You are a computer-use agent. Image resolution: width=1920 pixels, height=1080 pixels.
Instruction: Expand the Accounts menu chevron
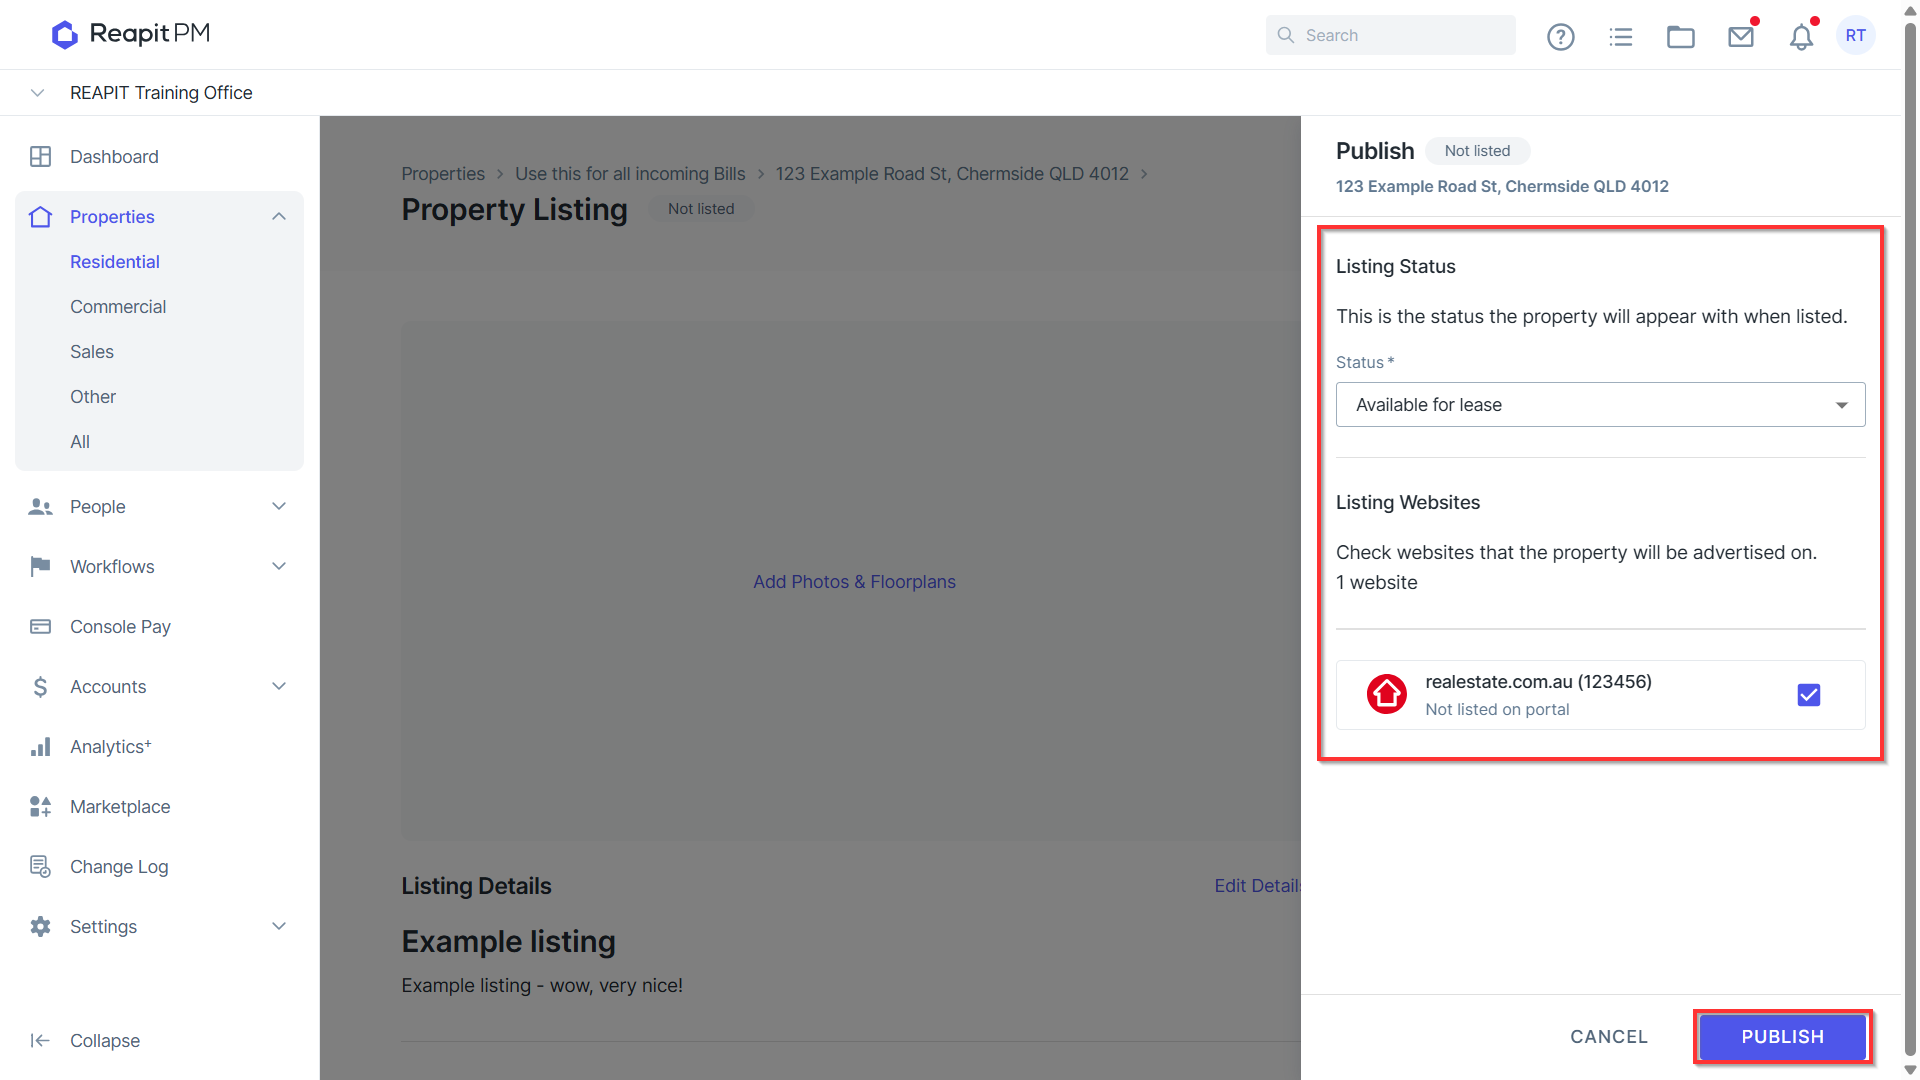(x=279, y=687)
